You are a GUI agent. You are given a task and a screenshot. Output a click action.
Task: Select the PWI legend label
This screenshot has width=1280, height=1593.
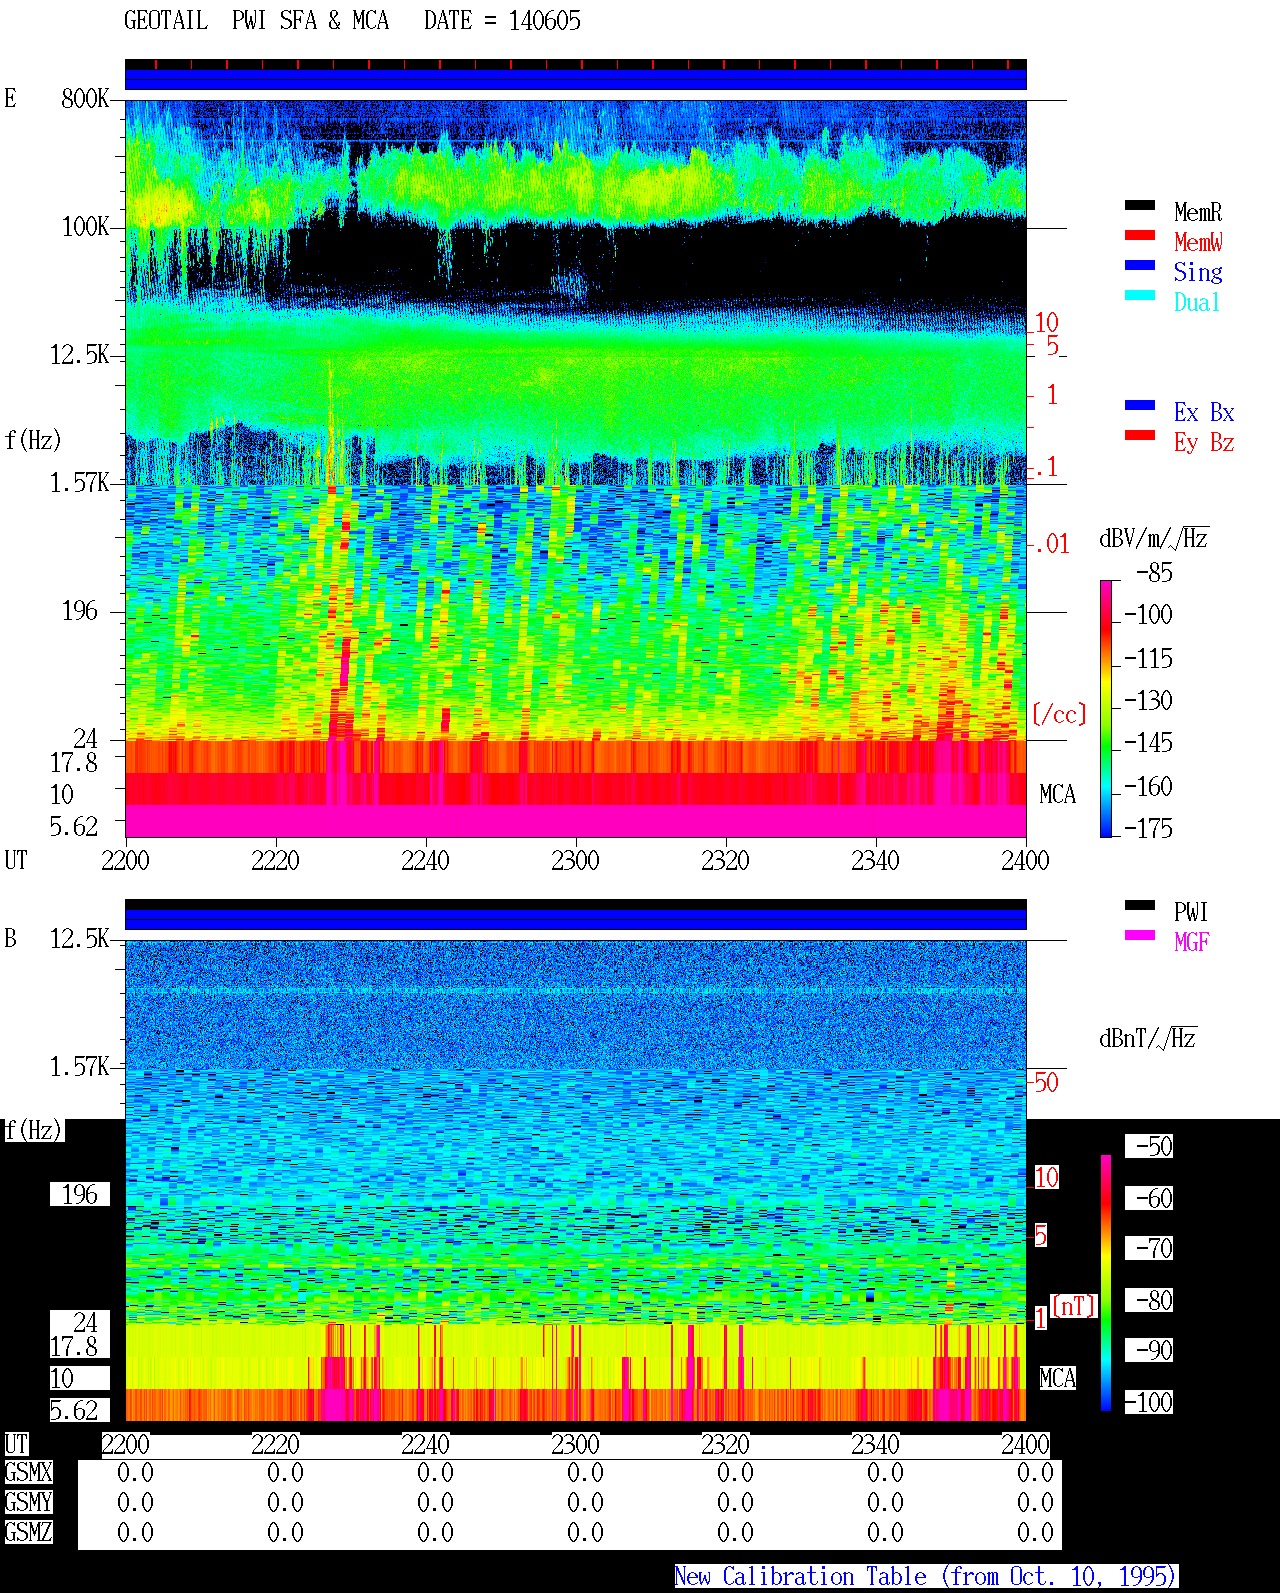tap(1191, 912)
